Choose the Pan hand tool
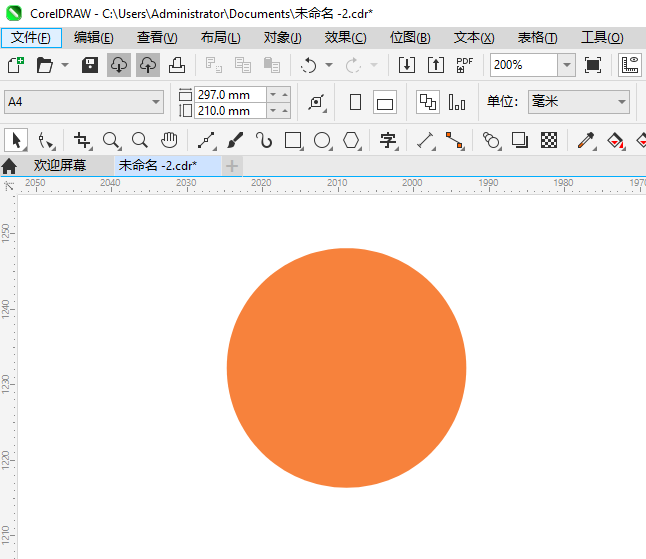This screenshot has height=559, width=646. coord(169,140)
